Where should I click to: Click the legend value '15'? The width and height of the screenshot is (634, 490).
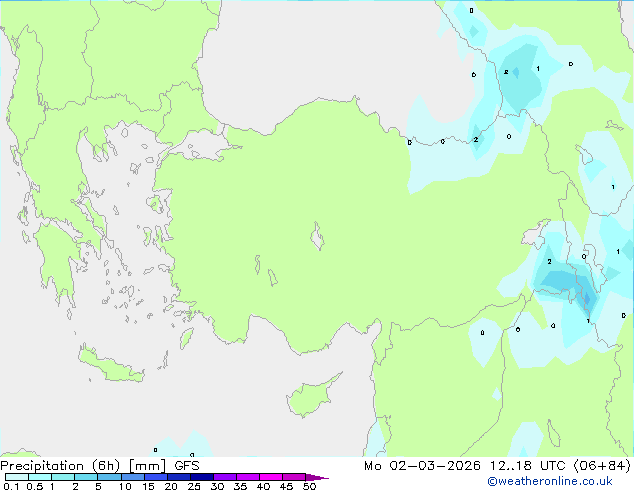point(148,486)
